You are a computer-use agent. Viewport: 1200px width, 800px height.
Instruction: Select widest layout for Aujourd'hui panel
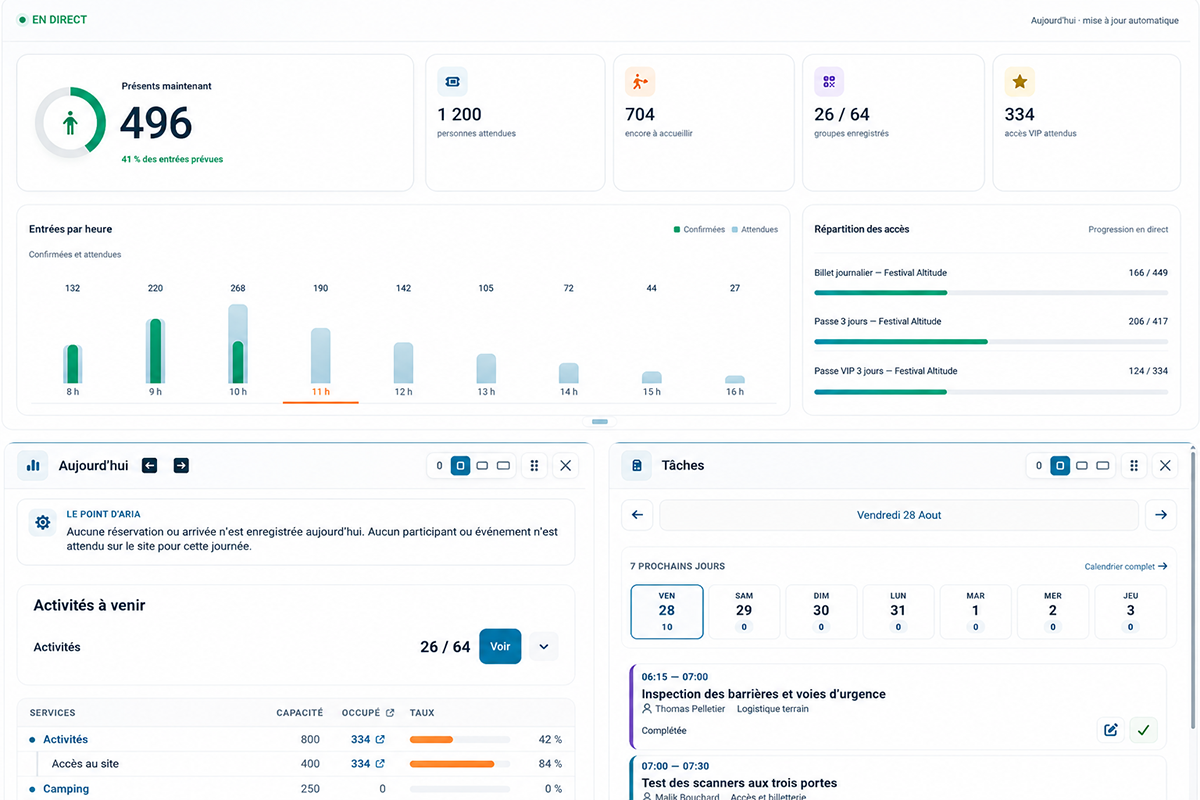tap(504, 466)
